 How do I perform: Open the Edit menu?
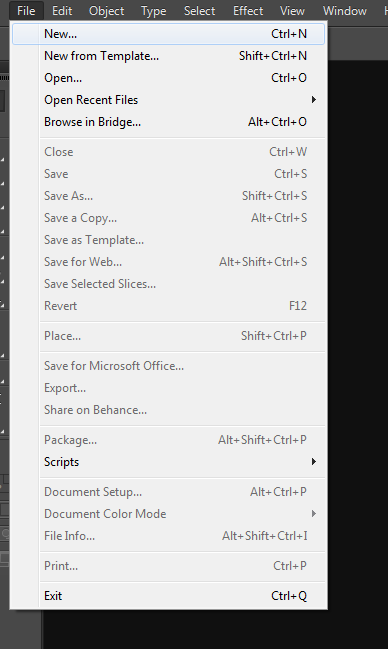coord(62,10)
